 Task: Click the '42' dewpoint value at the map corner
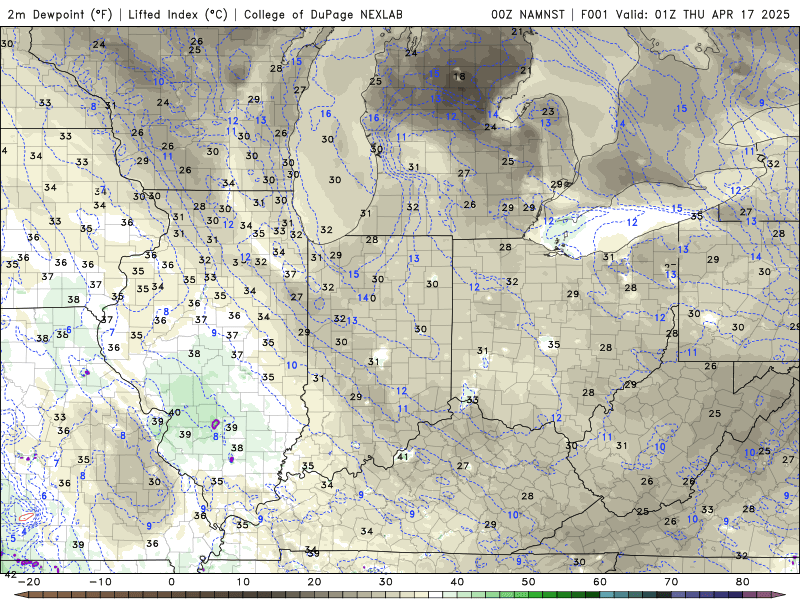tap(10, 574)
